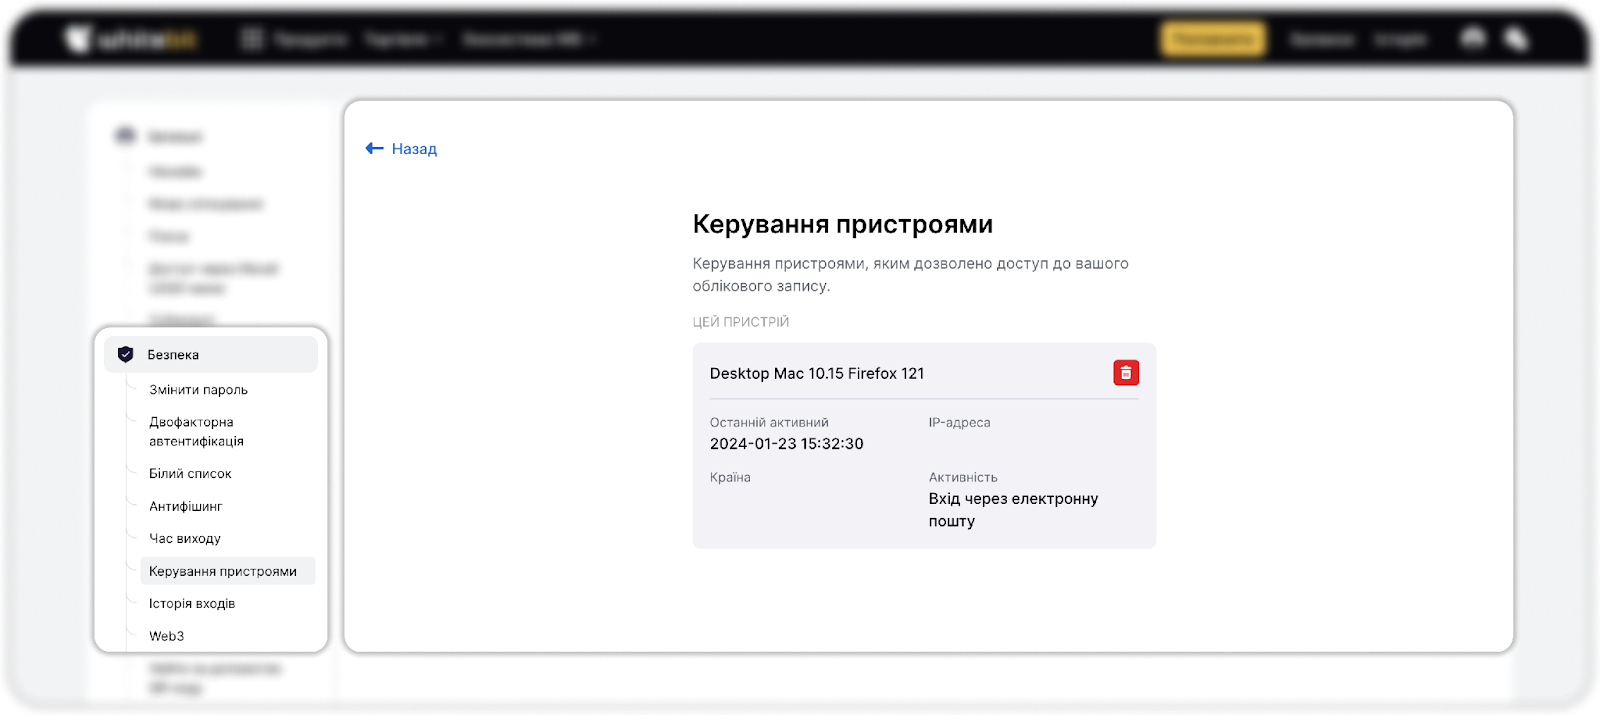The image size is (1600, 715).
Task: Click the shield icon beside Безпека
Action: click(126, 354)
